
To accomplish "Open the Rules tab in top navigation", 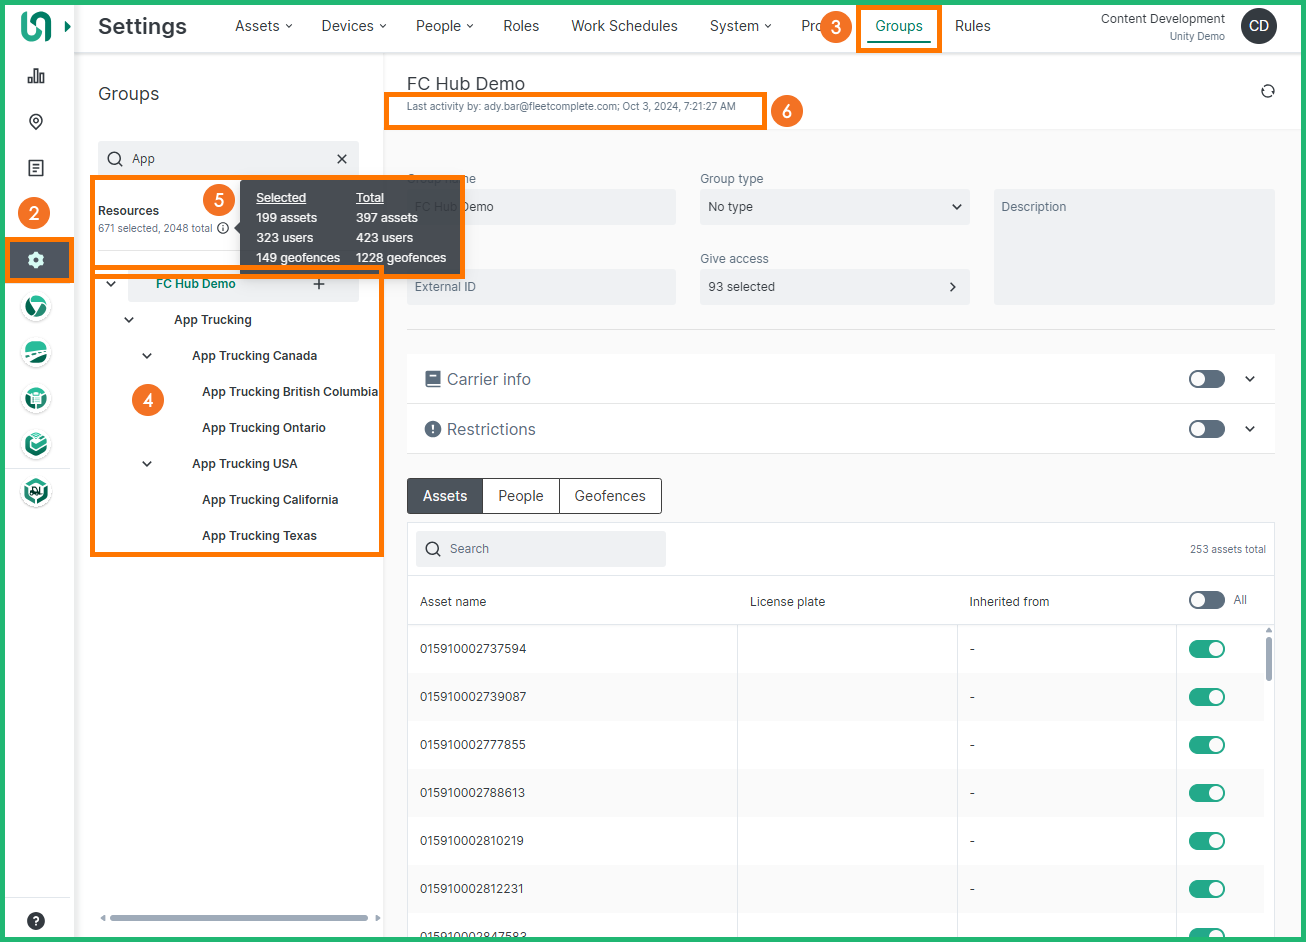I will (972, 26).
